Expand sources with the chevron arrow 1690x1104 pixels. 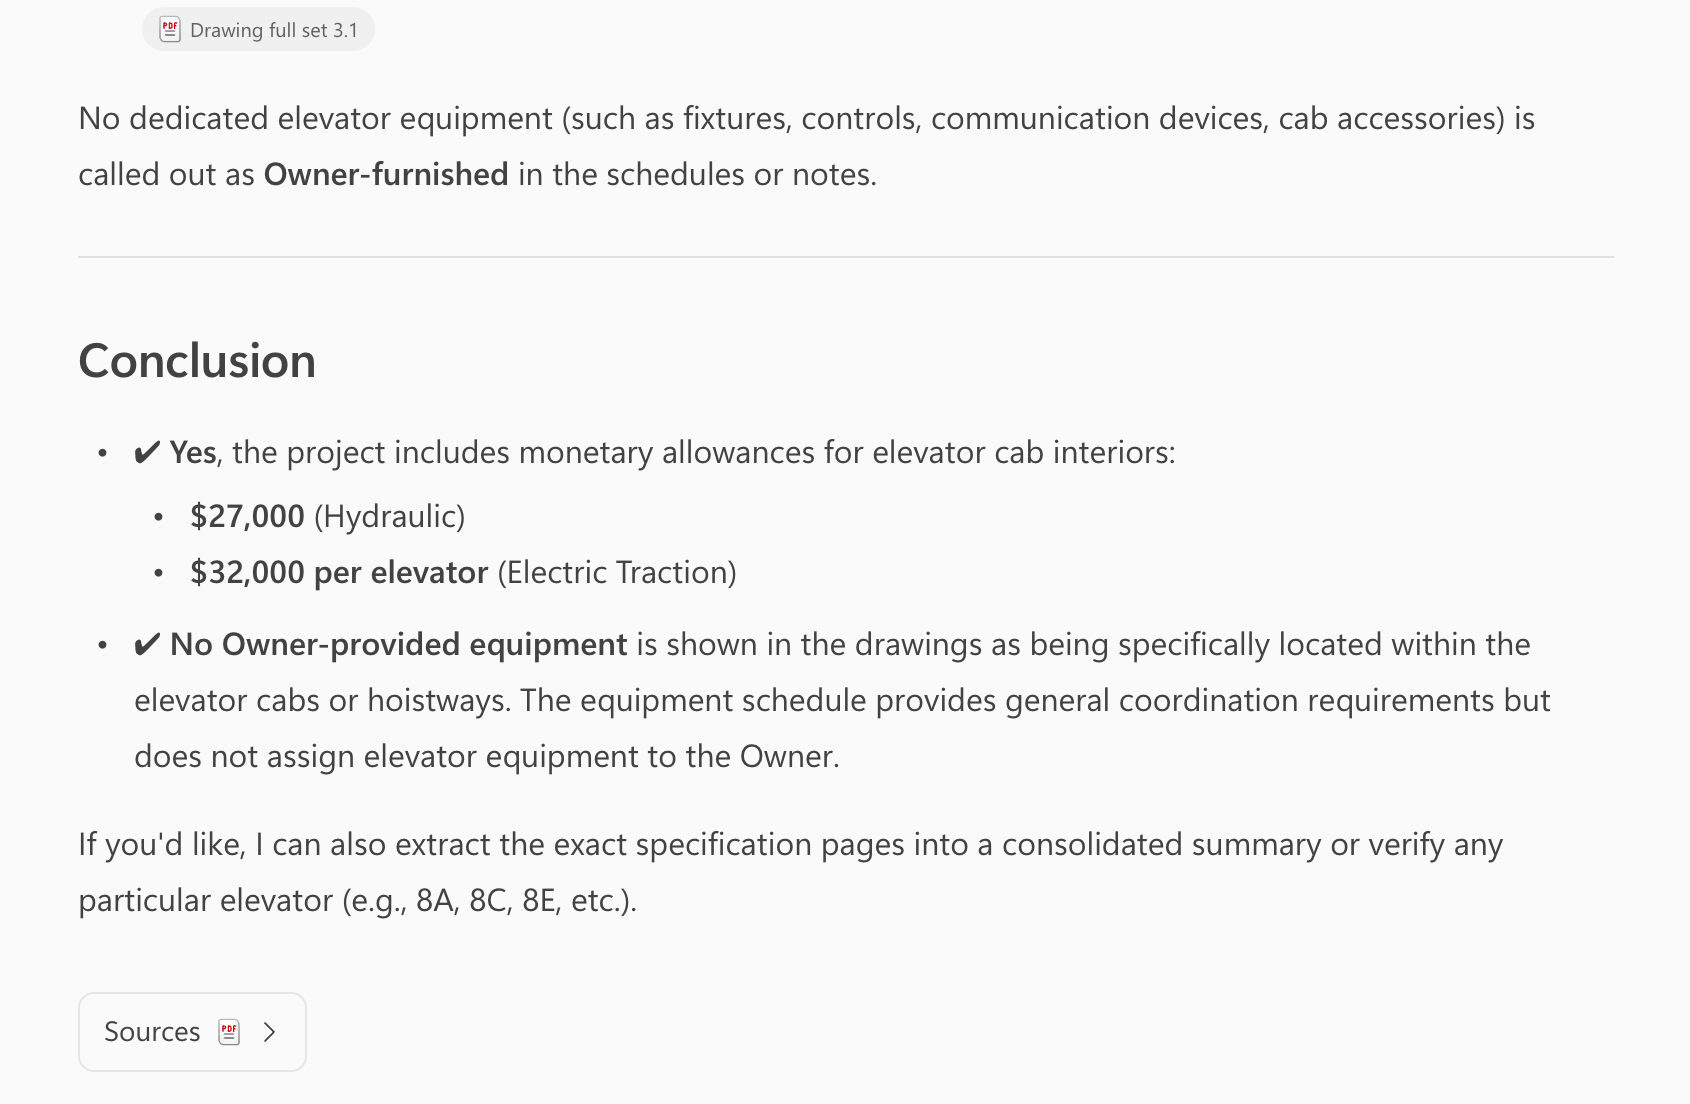269,1032
